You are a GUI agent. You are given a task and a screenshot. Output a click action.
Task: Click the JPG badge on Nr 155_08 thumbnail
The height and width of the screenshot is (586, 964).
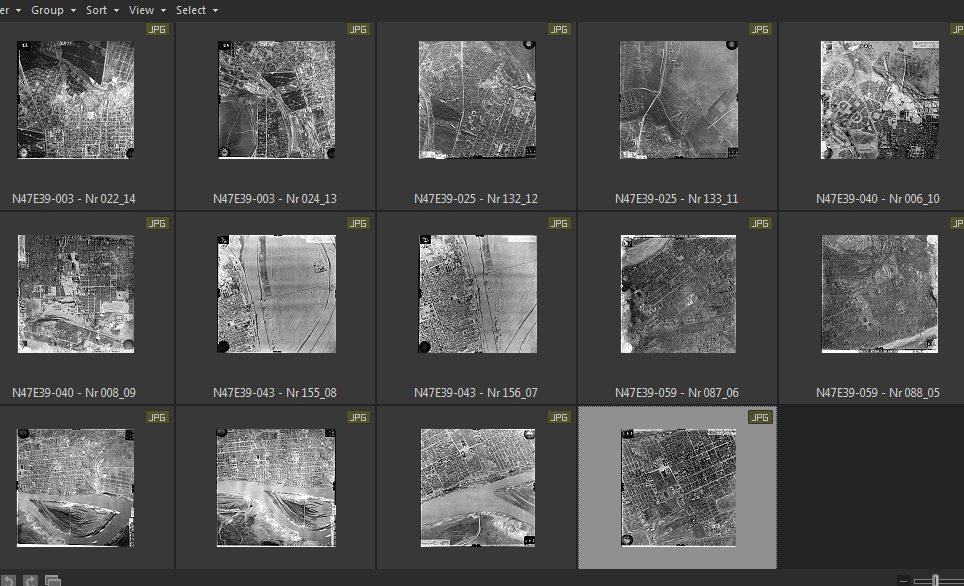click(x=359, y=223)
